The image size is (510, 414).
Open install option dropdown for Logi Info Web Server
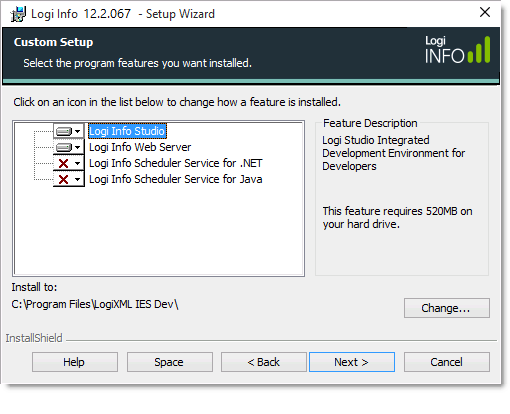click(x=69, y=147)
